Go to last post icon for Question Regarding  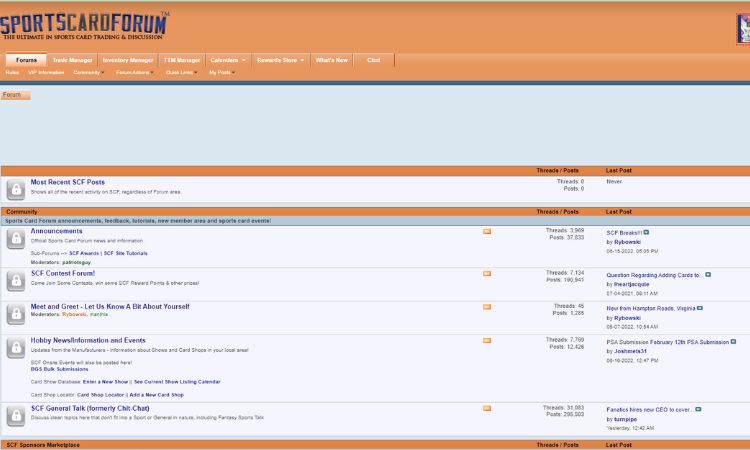[x=708, y=275]
